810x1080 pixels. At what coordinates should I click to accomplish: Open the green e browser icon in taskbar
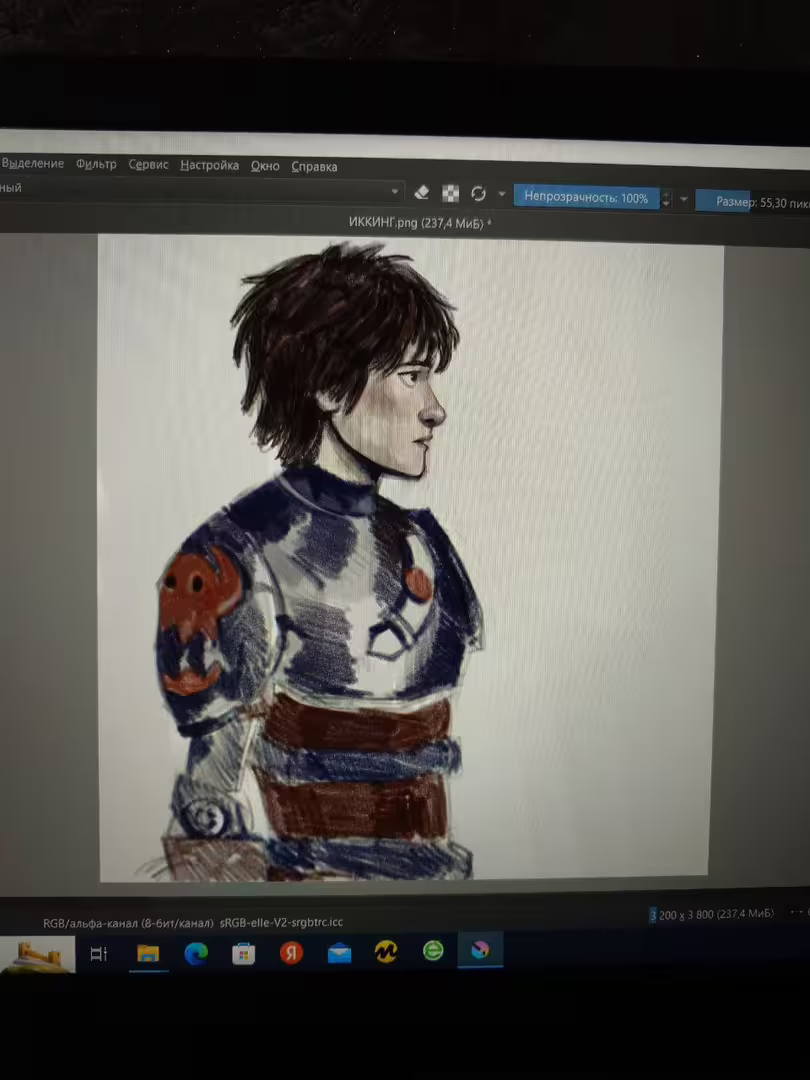pos(433,951)
